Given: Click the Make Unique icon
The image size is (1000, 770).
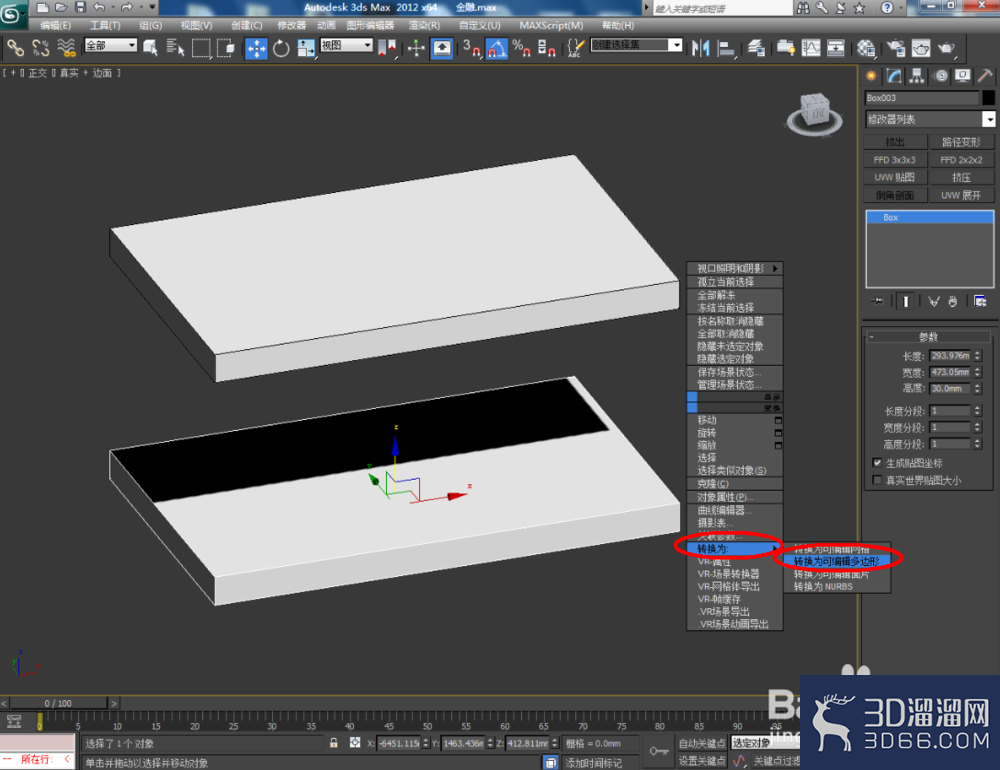Looking at the screenshot, I should coord(934,302).
